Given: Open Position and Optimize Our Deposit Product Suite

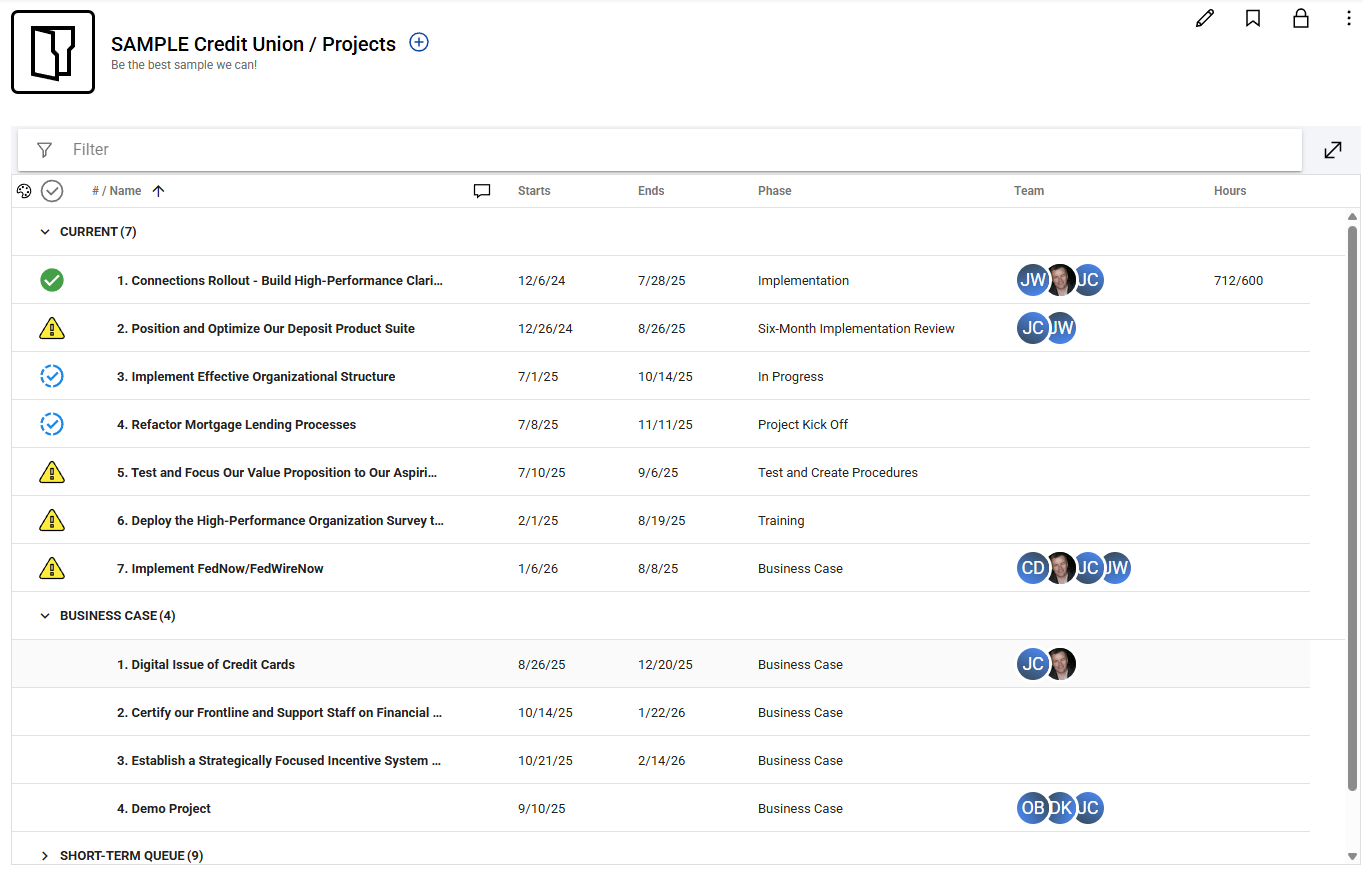Looking at the screenshot, I should pyautogui.click(x=266, y=329).
